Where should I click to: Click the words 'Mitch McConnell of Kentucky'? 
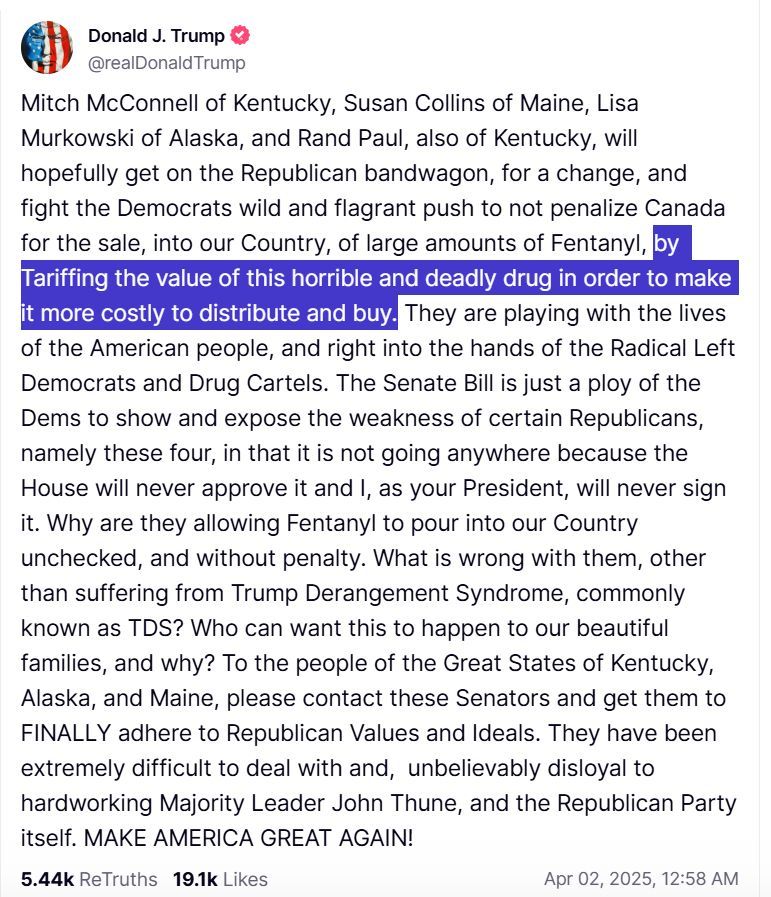coord(176,104)
